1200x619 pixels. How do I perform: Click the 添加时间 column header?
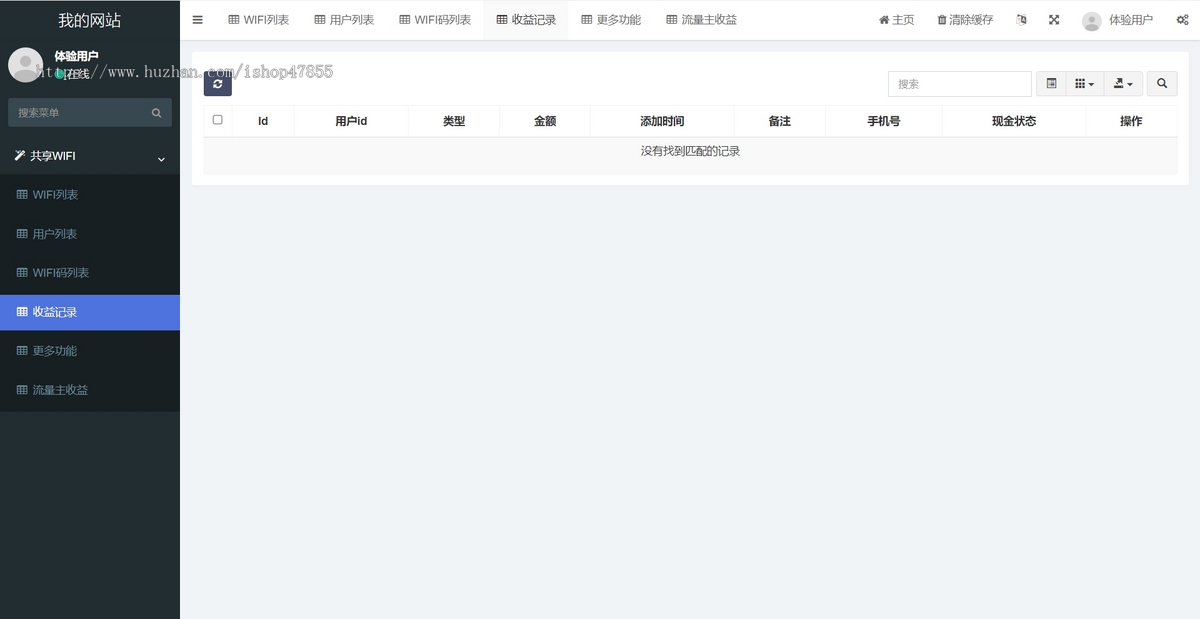(x=662, y=121)
